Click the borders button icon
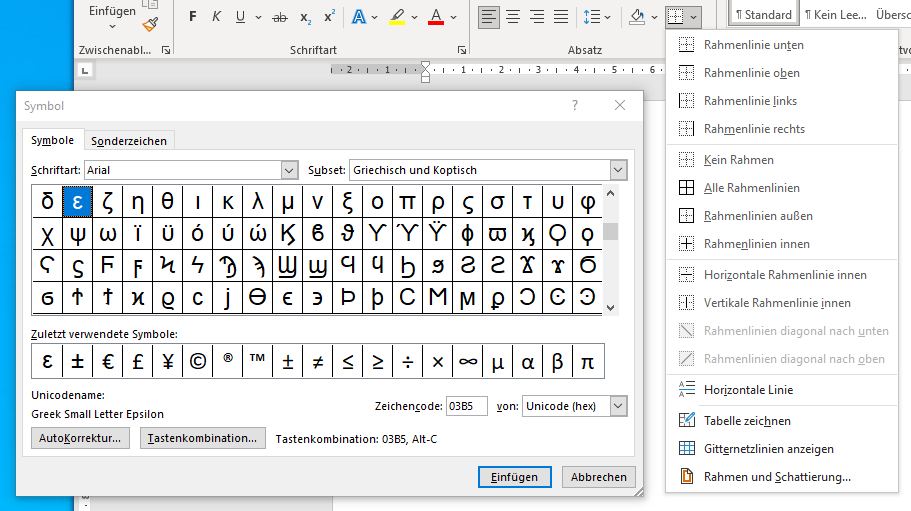Image resolution: width=911 pixels, height=511 pixels. tap(675, 17)
